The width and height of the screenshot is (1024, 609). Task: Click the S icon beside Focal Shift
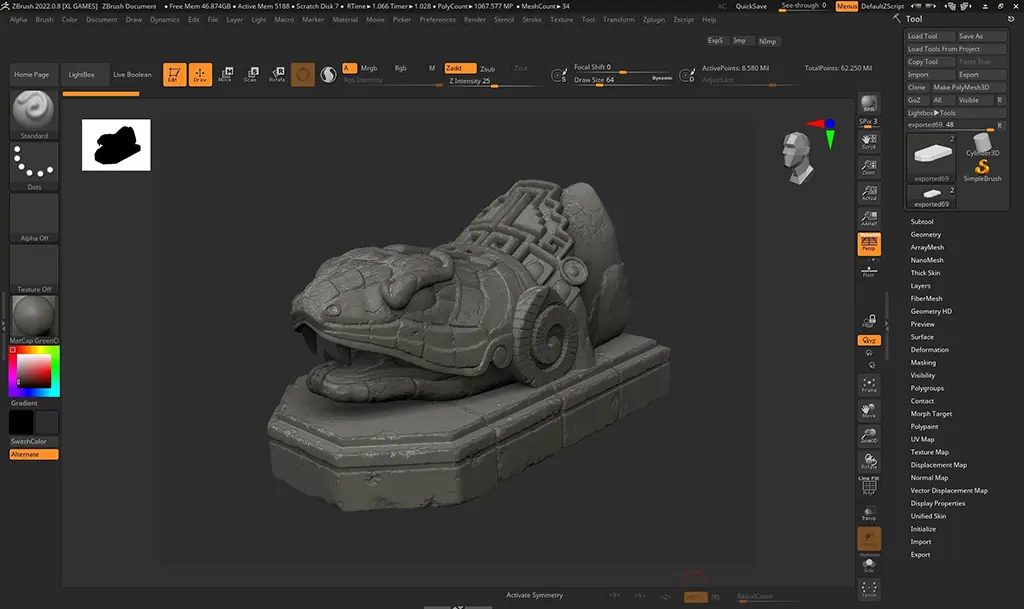559,76
